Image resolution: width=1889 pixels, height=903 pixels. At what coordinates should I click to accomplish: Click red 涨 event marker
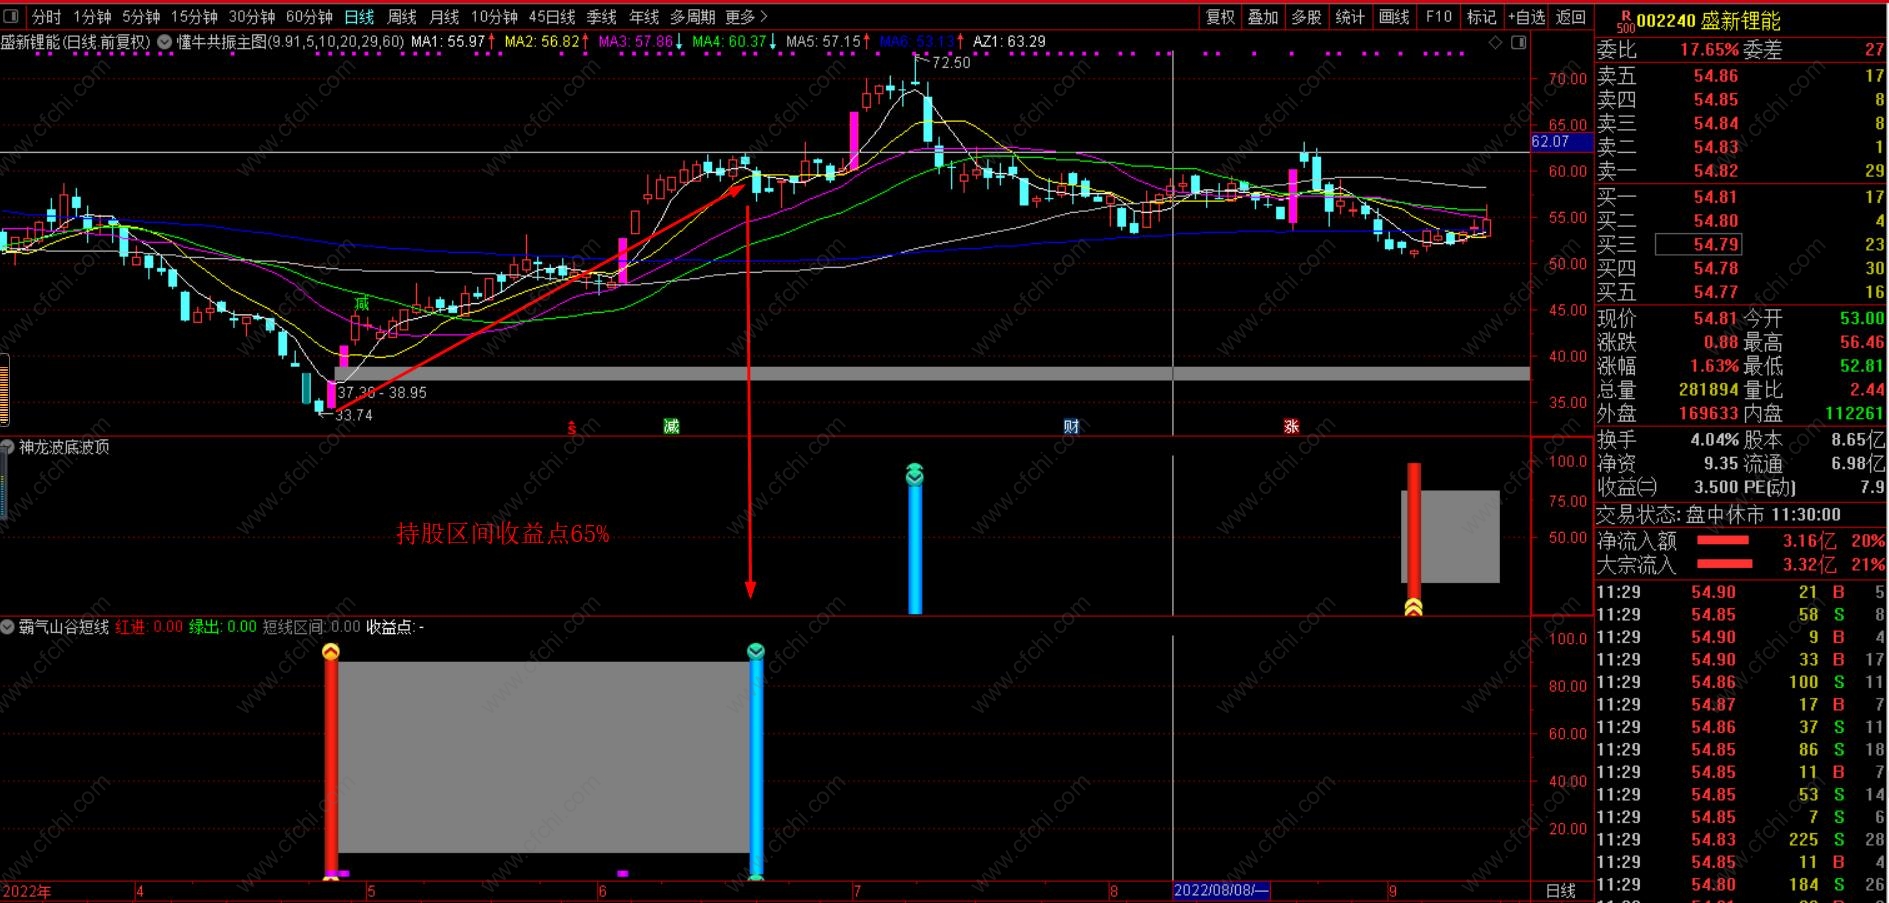coord(1291,427)
